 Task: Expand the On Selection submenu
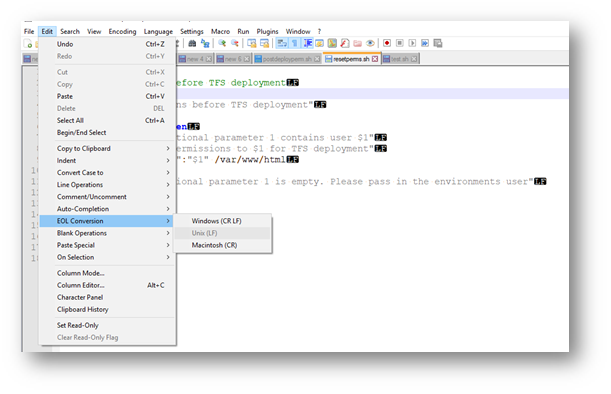click(107, 257)
